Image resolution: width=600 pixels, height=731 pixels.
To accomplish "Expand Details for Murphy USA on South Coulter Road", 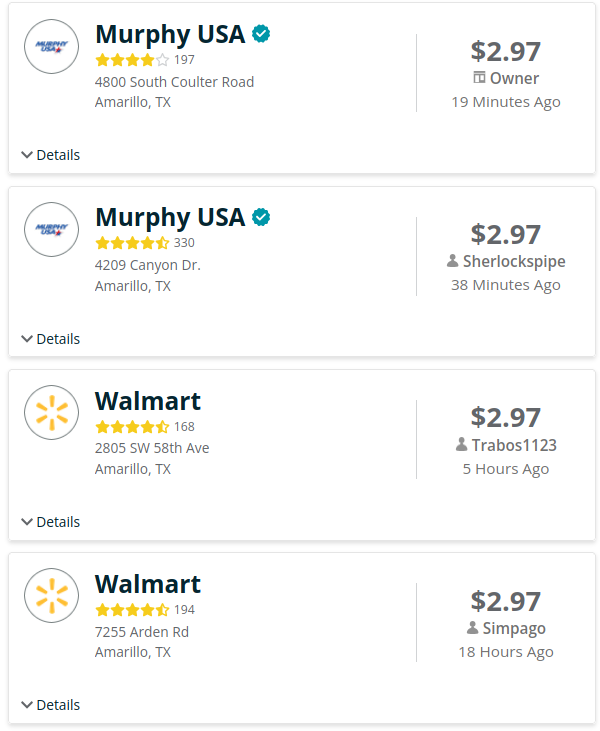I will point(51,155).
